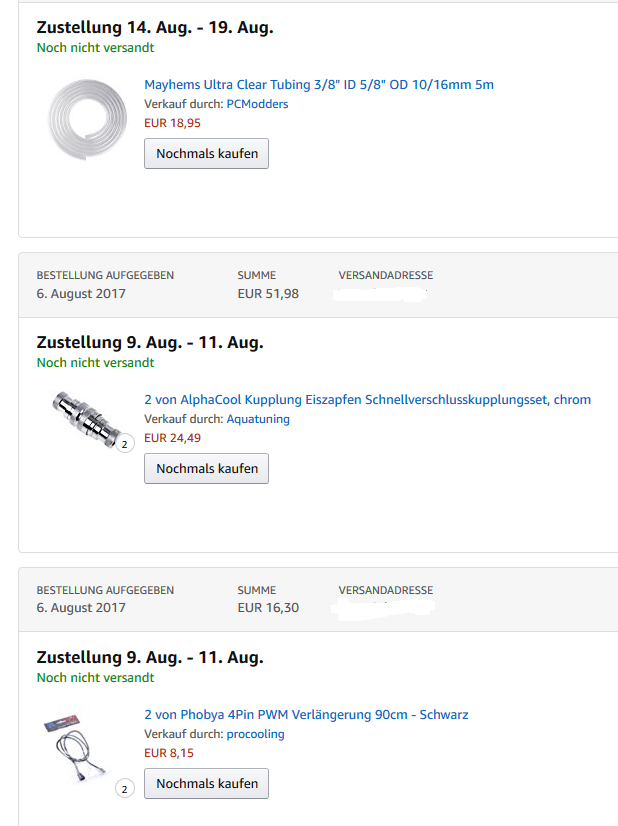Visit the procooling seller link
The height and width of the screenshot is (826, 618).
point(255,734)
